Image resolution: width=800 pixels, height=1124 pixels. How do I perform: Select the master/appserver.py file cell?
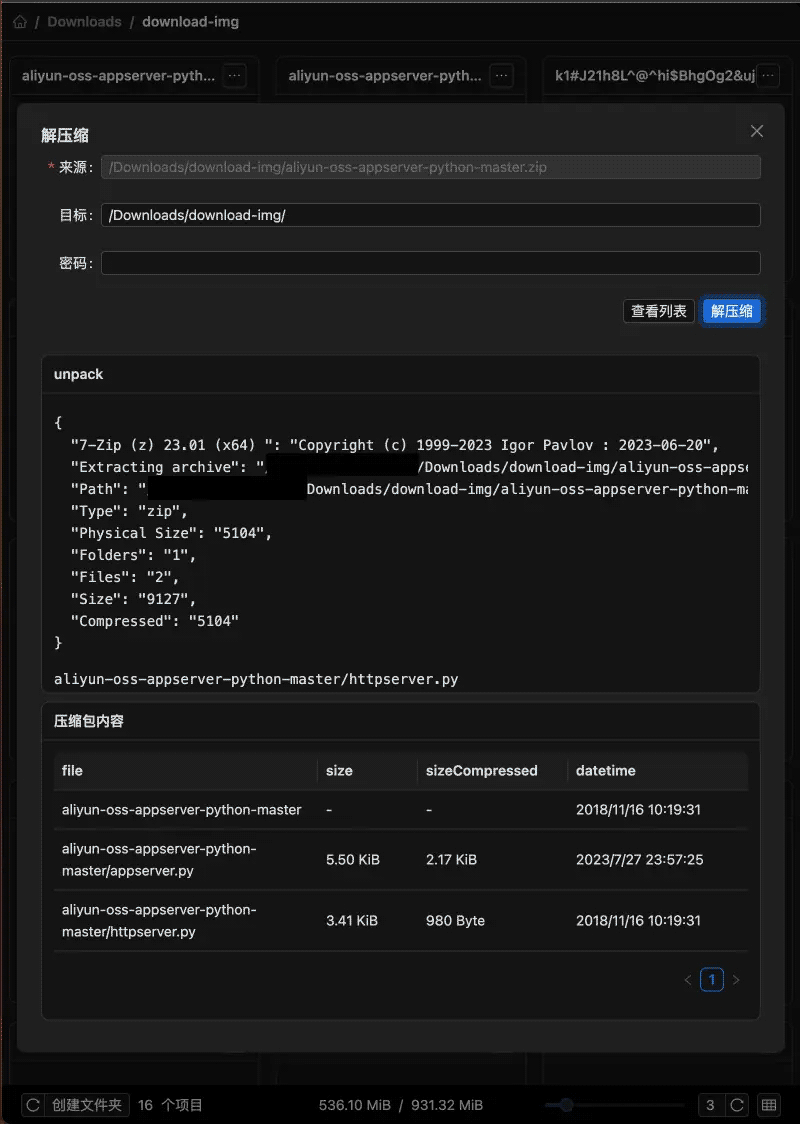point(185,859)
